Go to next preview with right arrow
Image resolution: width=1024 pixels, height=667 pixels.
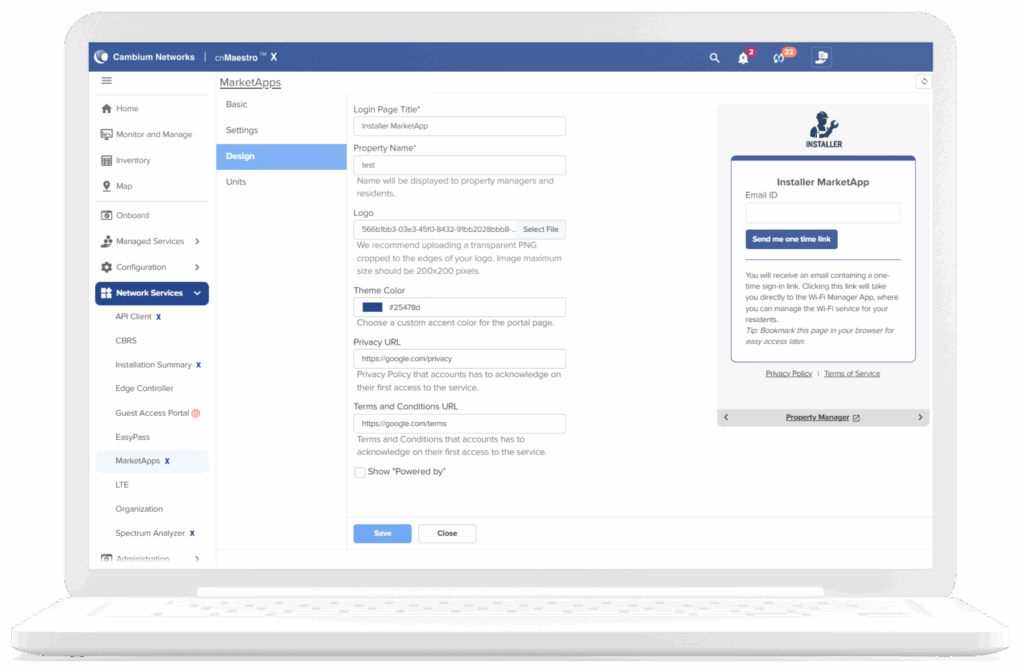[920, 417]
